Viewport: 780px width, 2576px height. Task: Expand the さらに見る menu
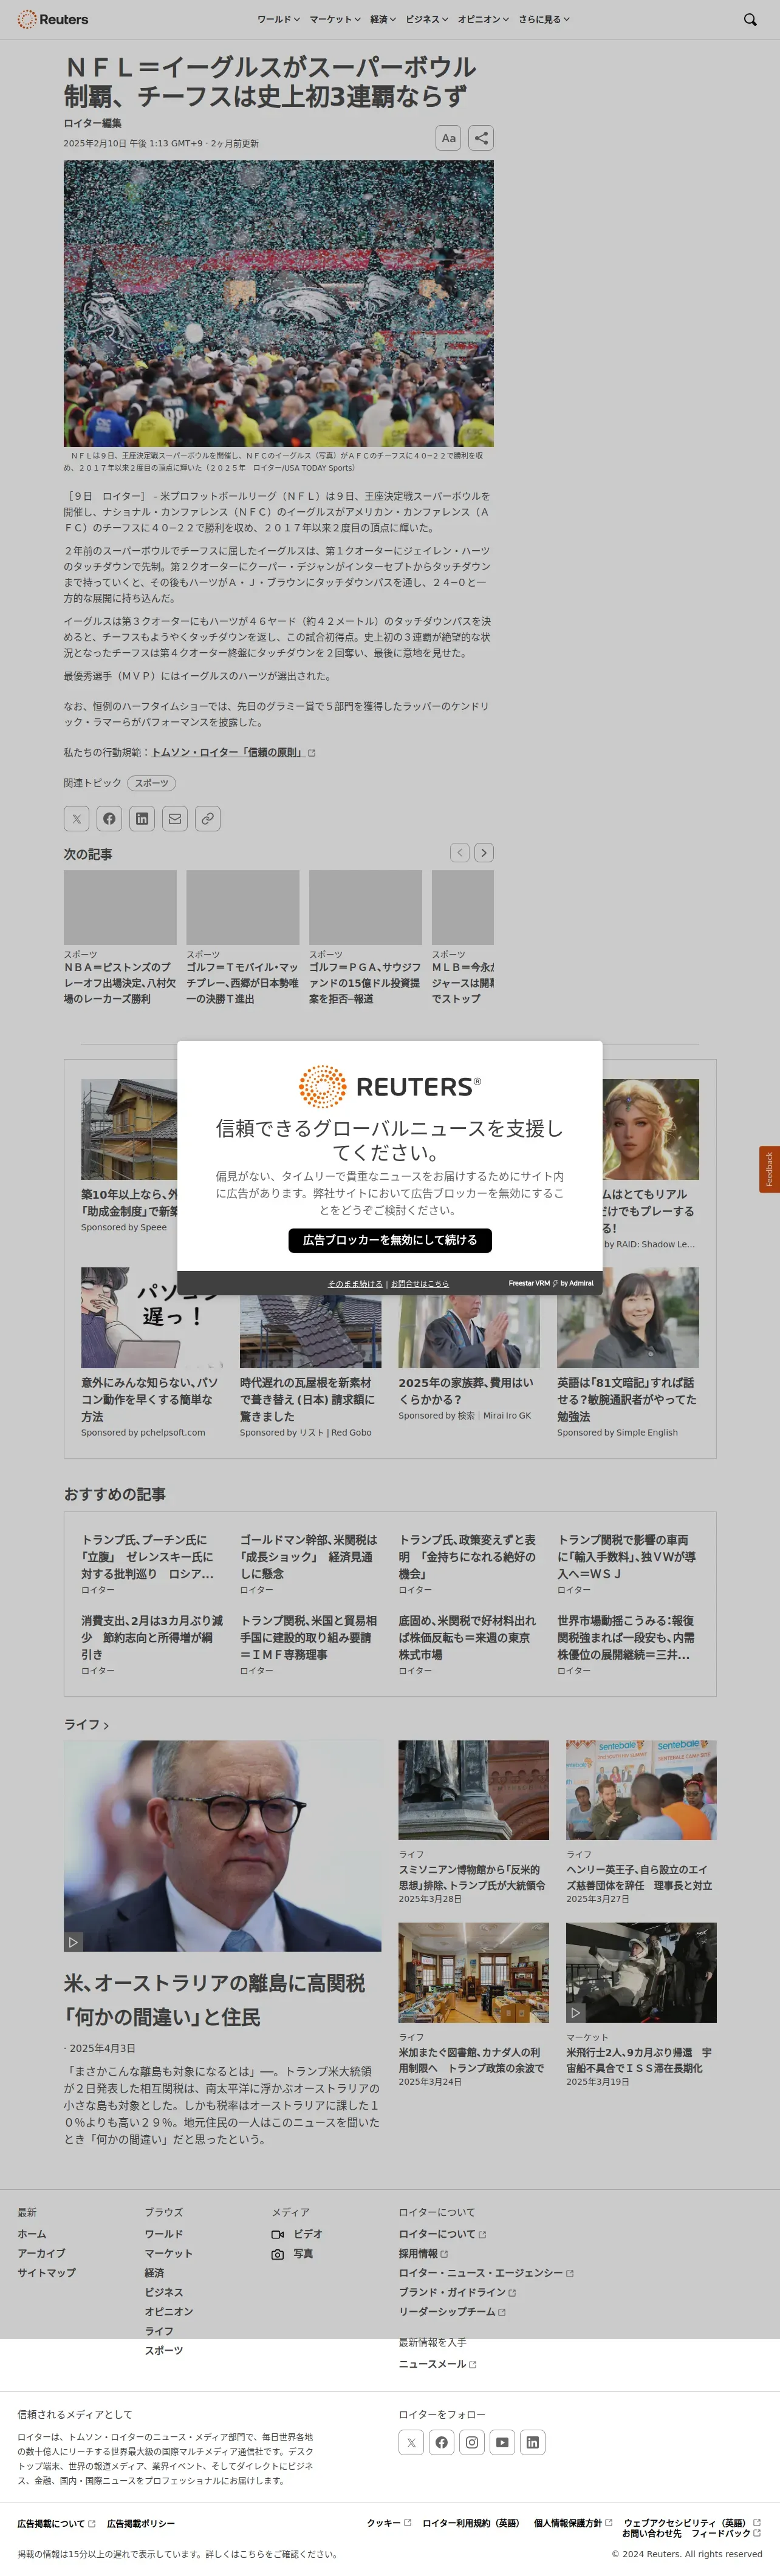[544, 19]
